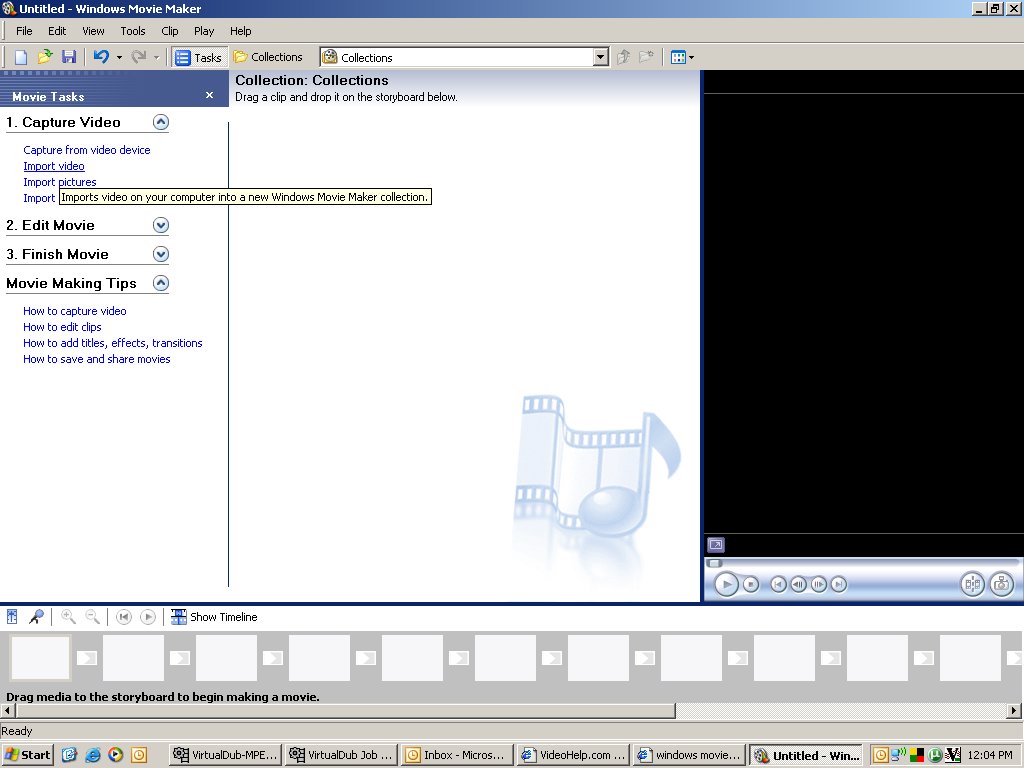The image size is (1024, 768).
Task: Open the Windows Start menu
Action: click(x=26, y=756)
